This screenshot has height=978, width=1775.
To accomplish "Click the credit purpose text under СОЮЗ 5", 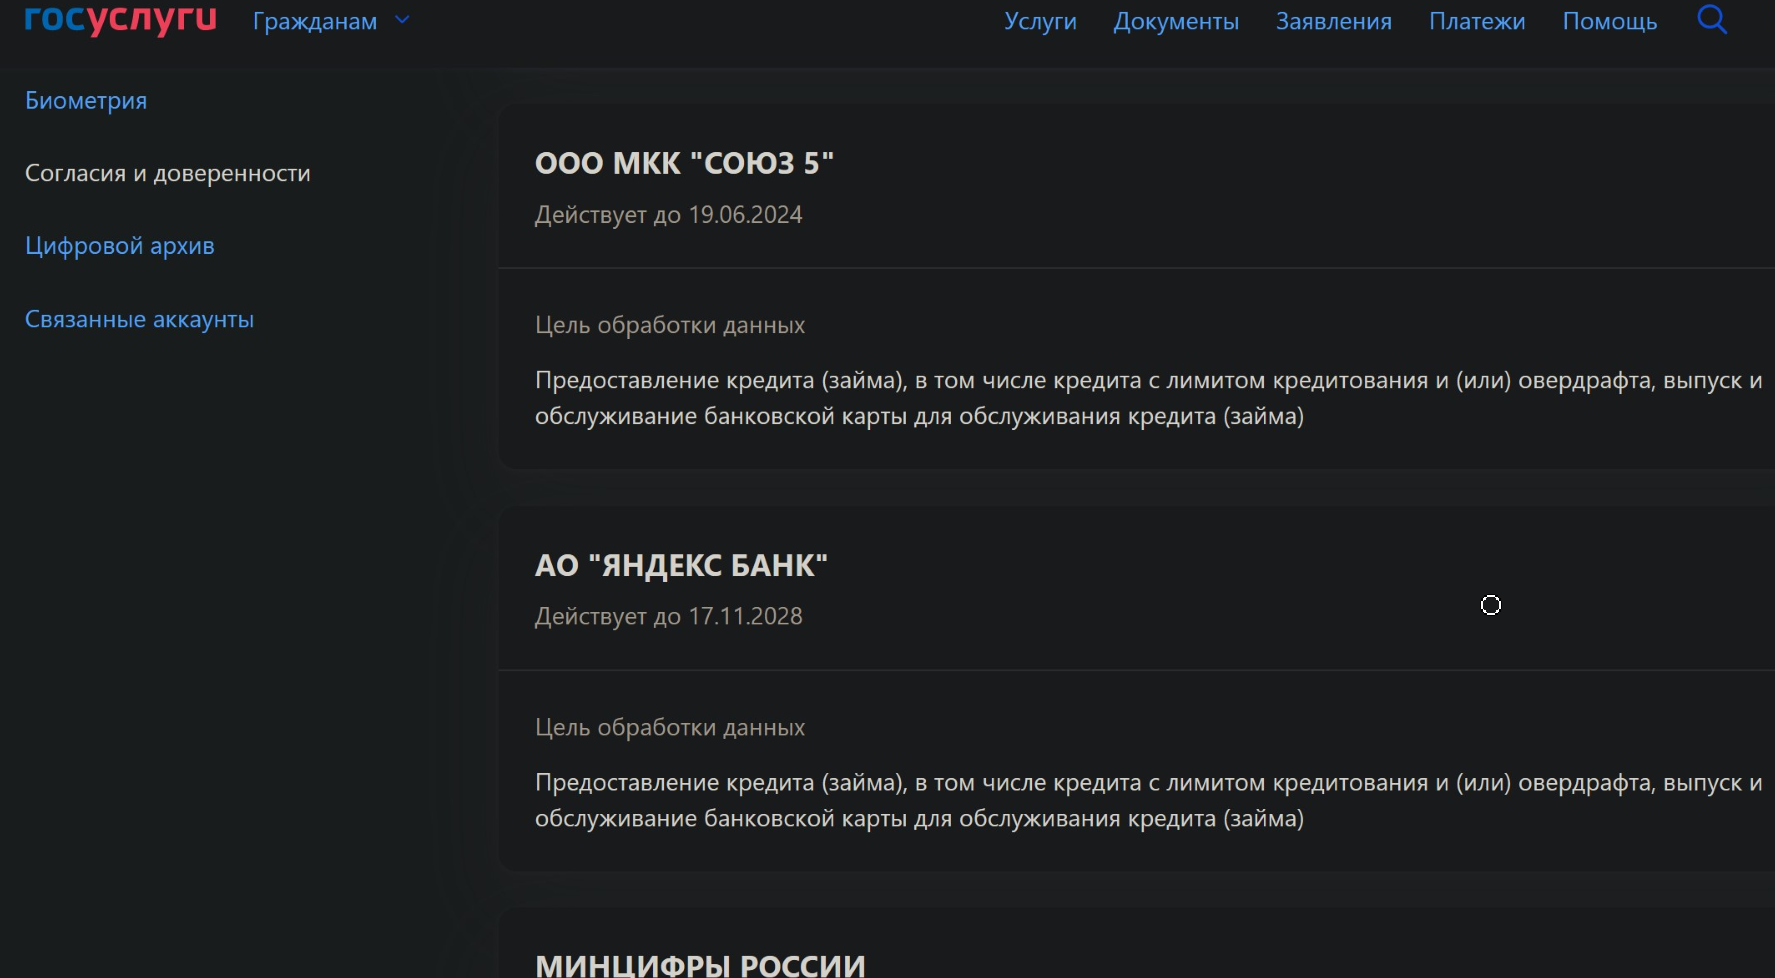I will [1148, 398].
